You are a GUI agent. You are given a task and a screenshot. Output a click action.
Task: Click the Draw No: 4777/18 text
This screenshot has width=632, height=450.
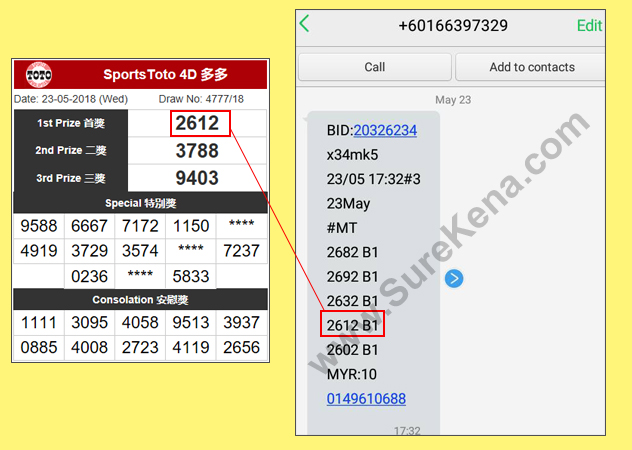[201, 99]
